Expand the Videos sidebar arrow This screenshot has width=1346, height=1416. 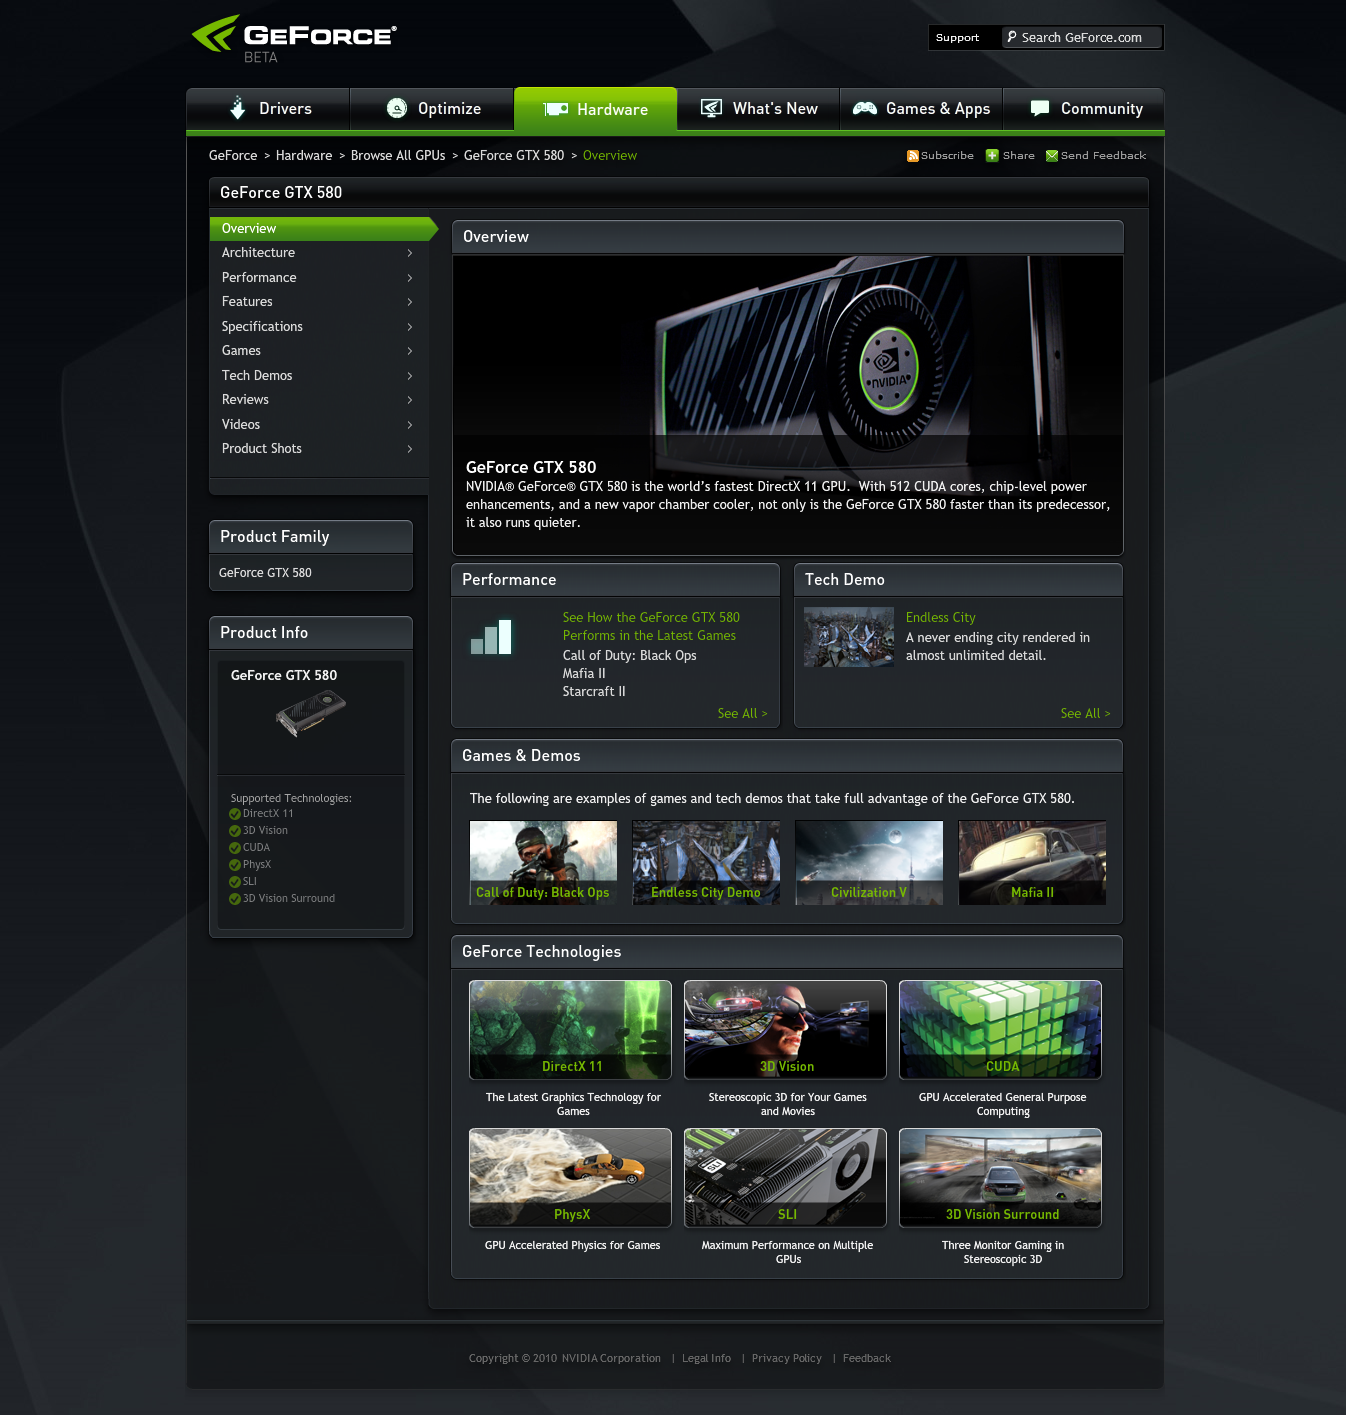pyautogui.click(x=410, y=425)
